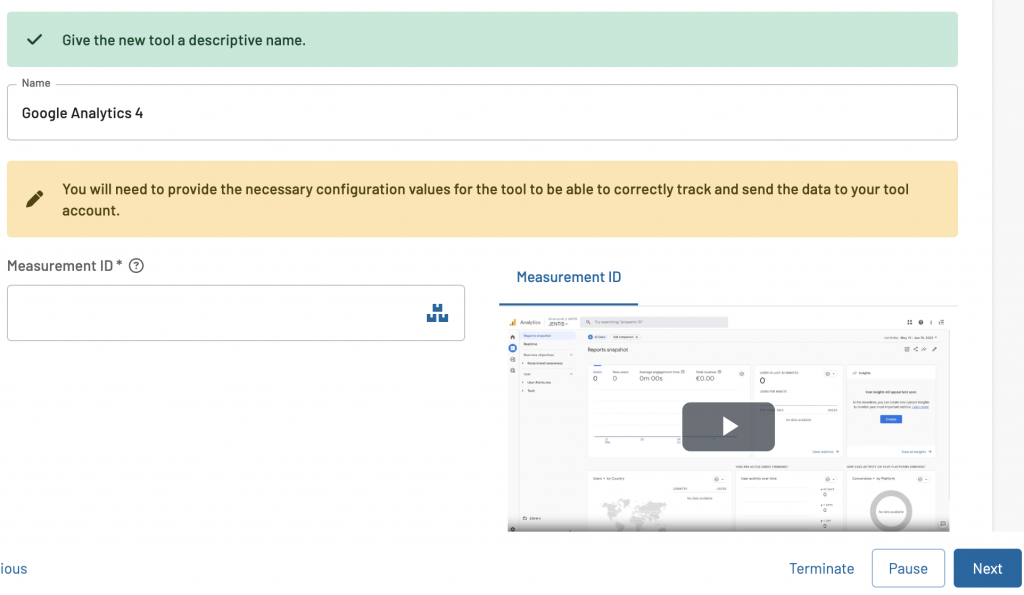This screenshot has height=595, width=1024.
Task: Click the pencil icon in the yellow notice
Action: pos(35,199)
